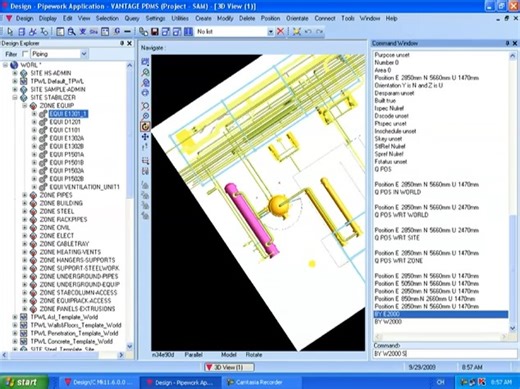
Task: Expand the EQUI C1101 node
Action: tap(34, 130)
